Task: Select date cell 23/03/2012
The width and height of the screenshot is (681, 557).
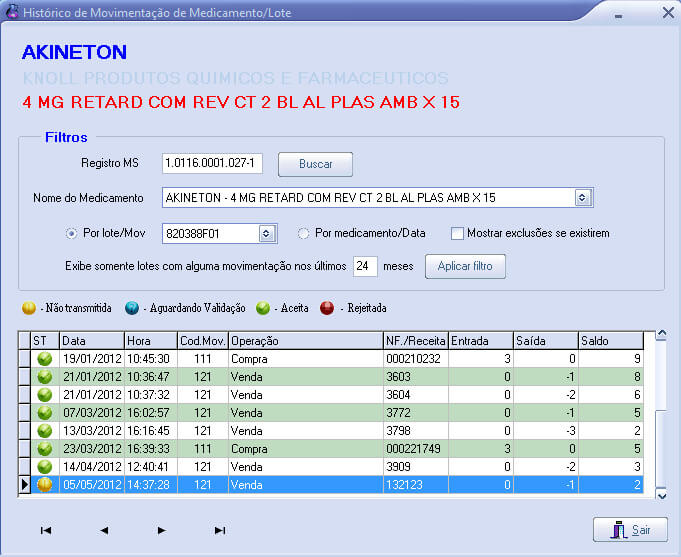Action: (x=92, y=449)
